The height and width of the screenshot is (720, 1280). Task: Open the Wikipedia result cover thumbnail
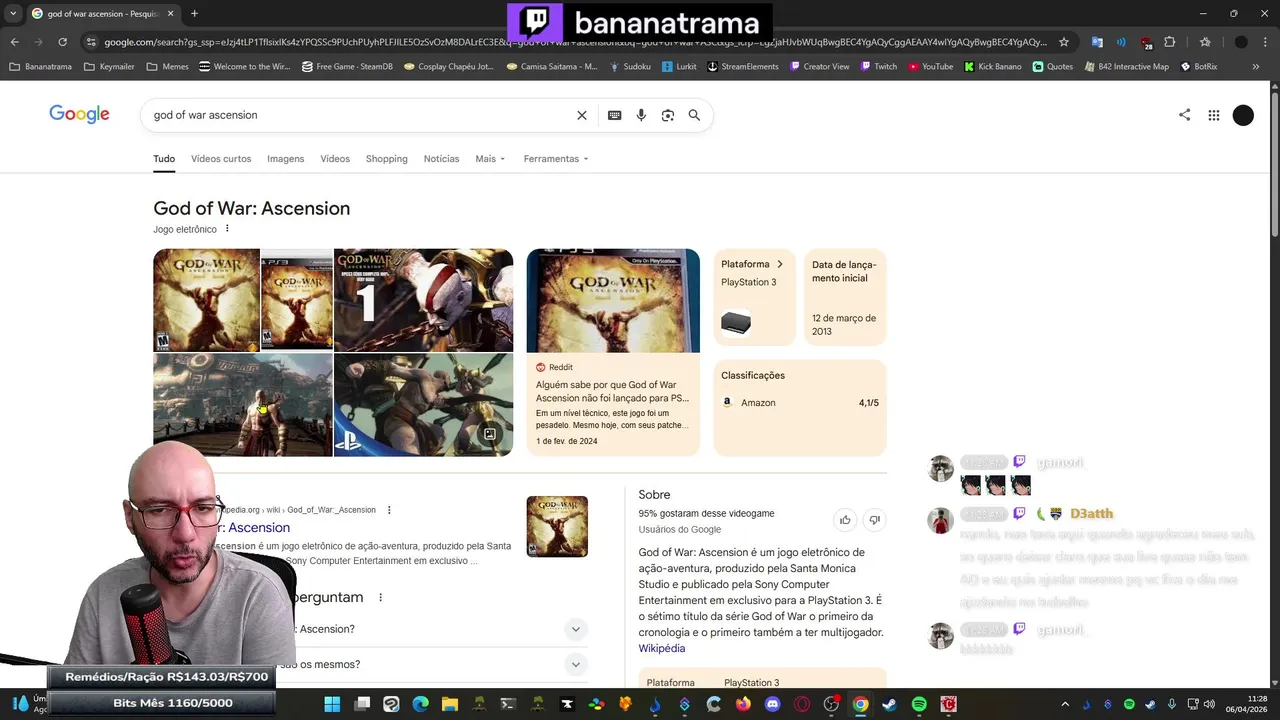pos(557,527)
